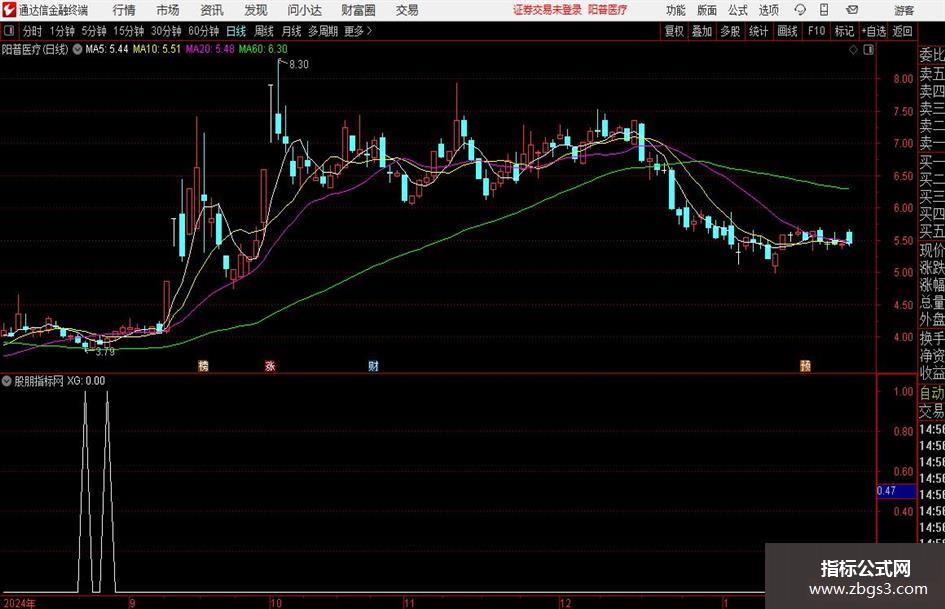Click the 2024年 date axis label
The height and width of the screenshot is (609, 945).
pos(19,603)
